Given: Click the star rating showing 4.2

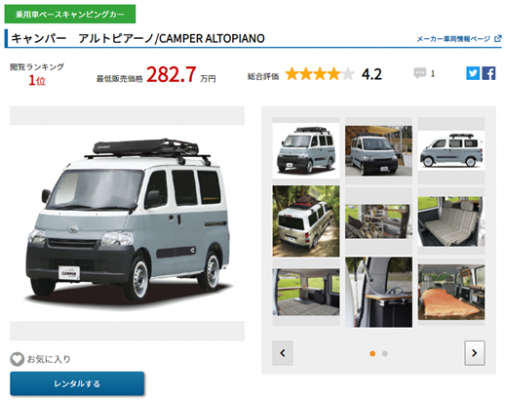Looking at the screenshot, I should point(320,74).
